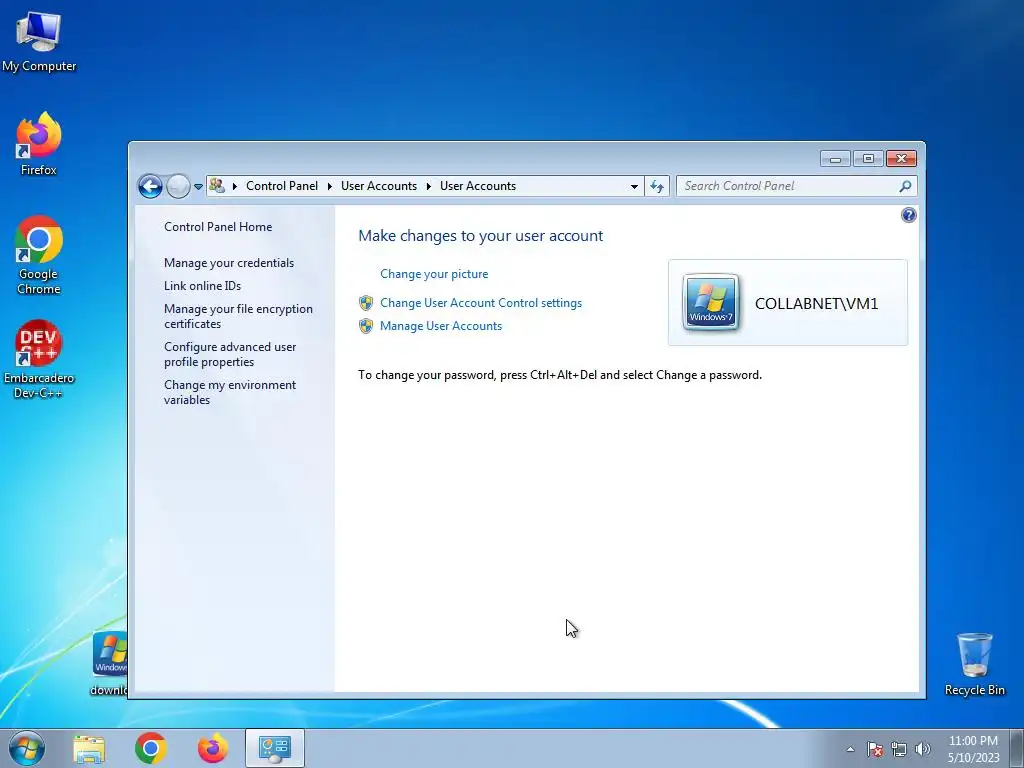Launch Firefox from desktop shortcut
The height and width of the screenshot is (768, 1024).
(39, 144)
